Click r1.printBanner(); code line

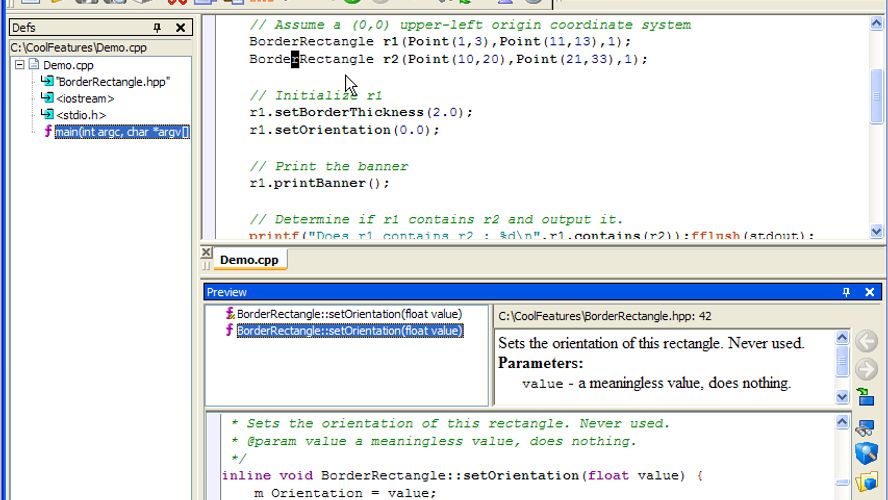pyautogui.click(x=319, y=183)
